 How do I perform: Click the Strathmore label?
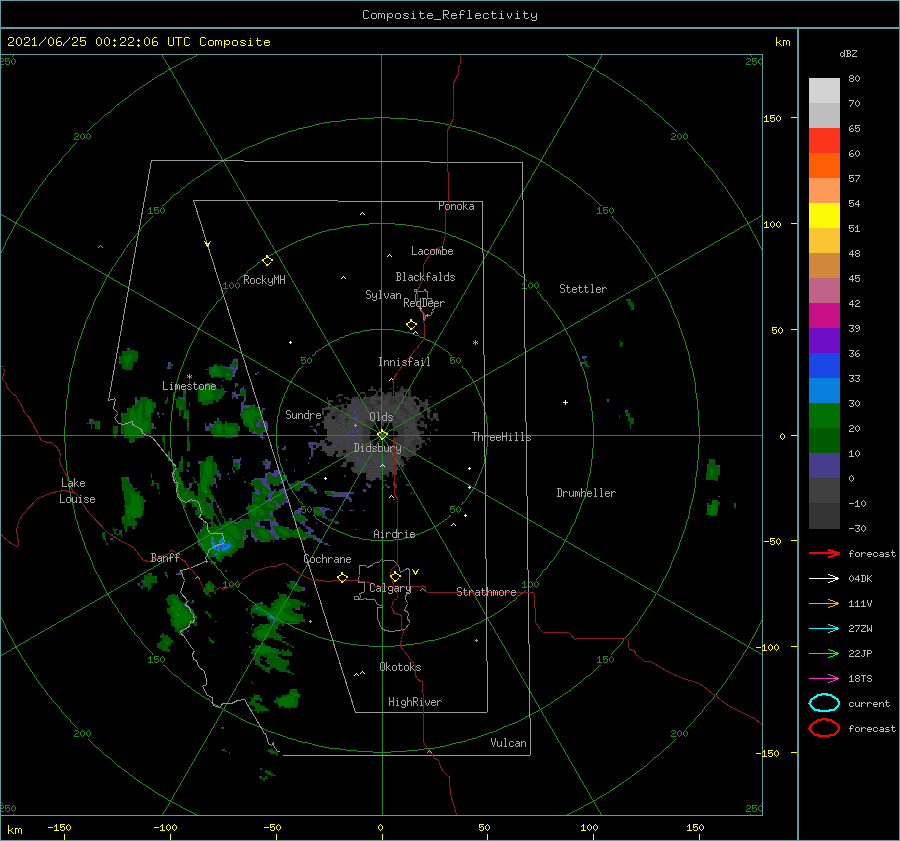(x=486, y=592)
